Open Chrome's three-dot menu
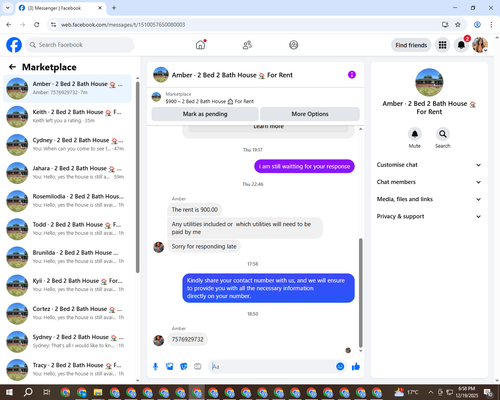Screen dimensions: 500x400 491,24
